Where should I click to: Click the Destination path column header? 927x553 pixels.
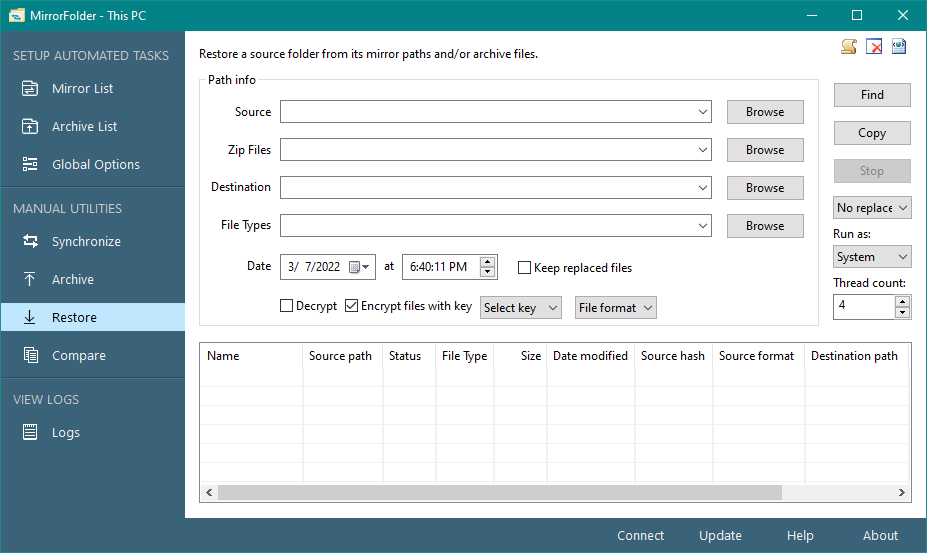point(856,355)
